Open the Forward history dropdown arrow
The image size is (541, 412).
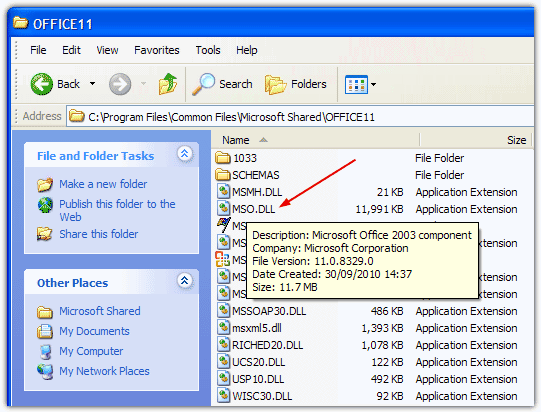(x=144, y=84)
